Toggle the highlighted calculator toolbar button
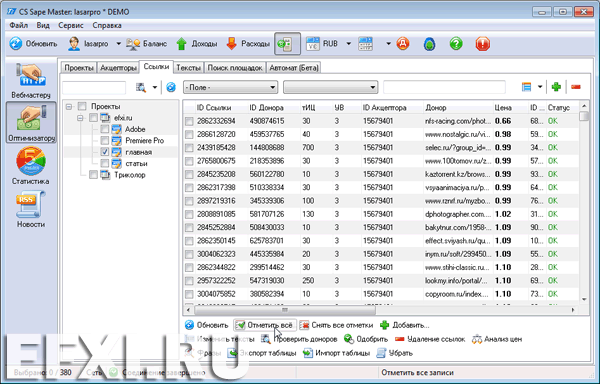Image resolution: width=600 pixels, height=384 pixels. coord(287,44)
